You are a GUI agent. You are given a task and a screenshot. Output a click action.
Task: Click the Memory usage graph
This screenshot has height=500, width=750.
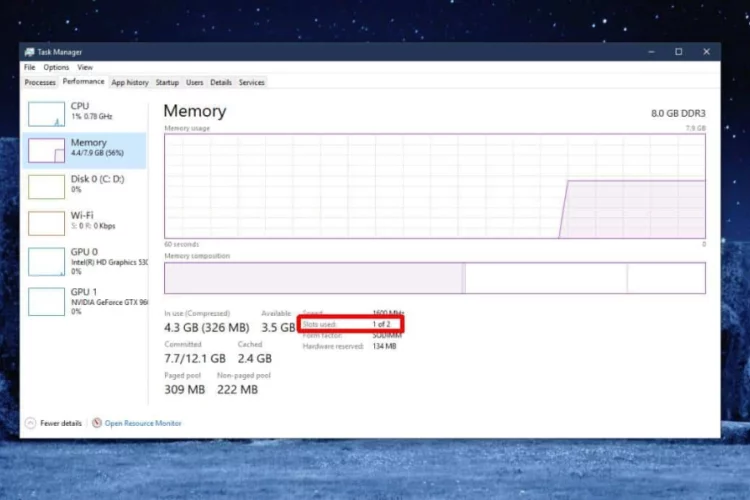click(x=435, y=186)
